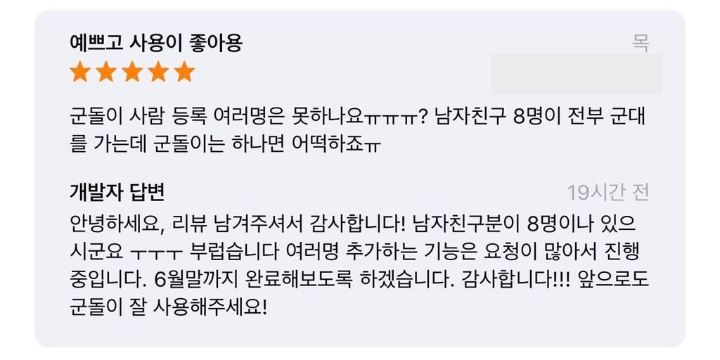Click review text starting with 군돌이 사람 등록
The image size is (720, 360).
[358, 118]
